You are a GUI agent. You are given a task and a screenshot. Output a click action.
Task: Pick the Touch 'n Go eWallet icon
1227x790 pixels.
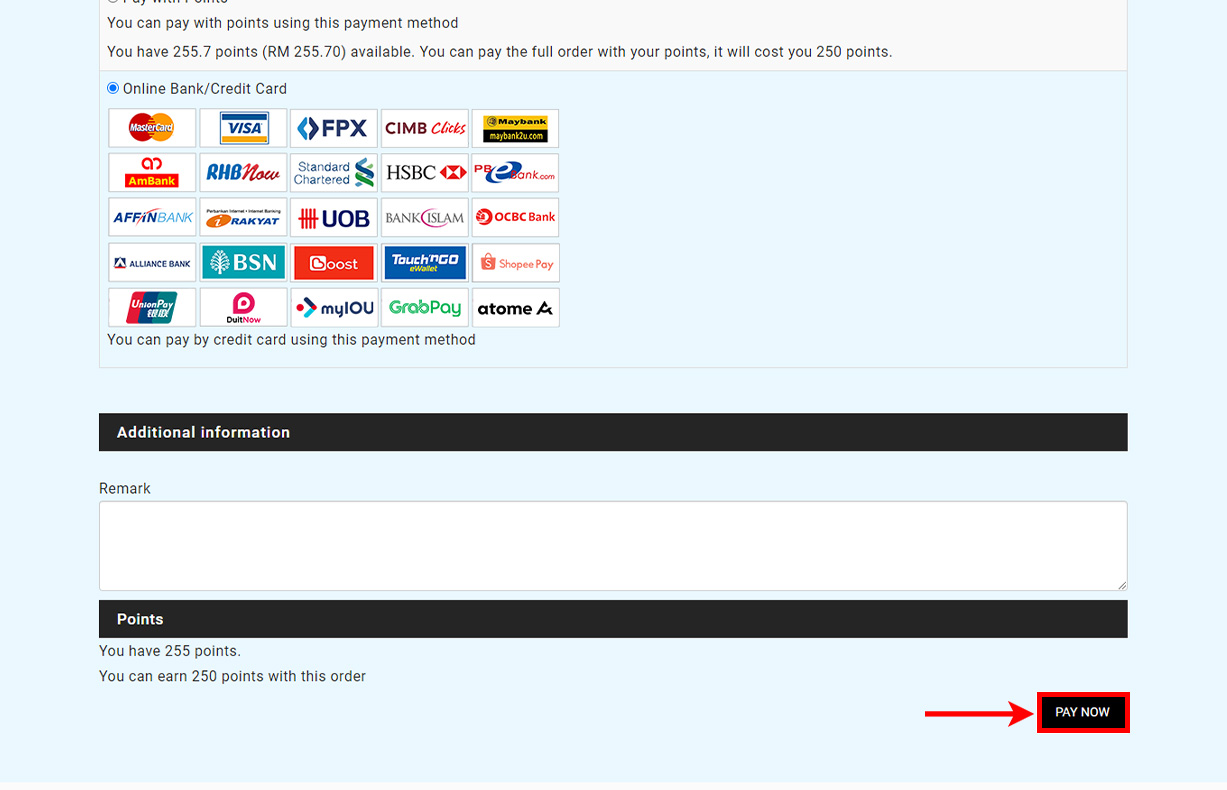click(425, 263)
